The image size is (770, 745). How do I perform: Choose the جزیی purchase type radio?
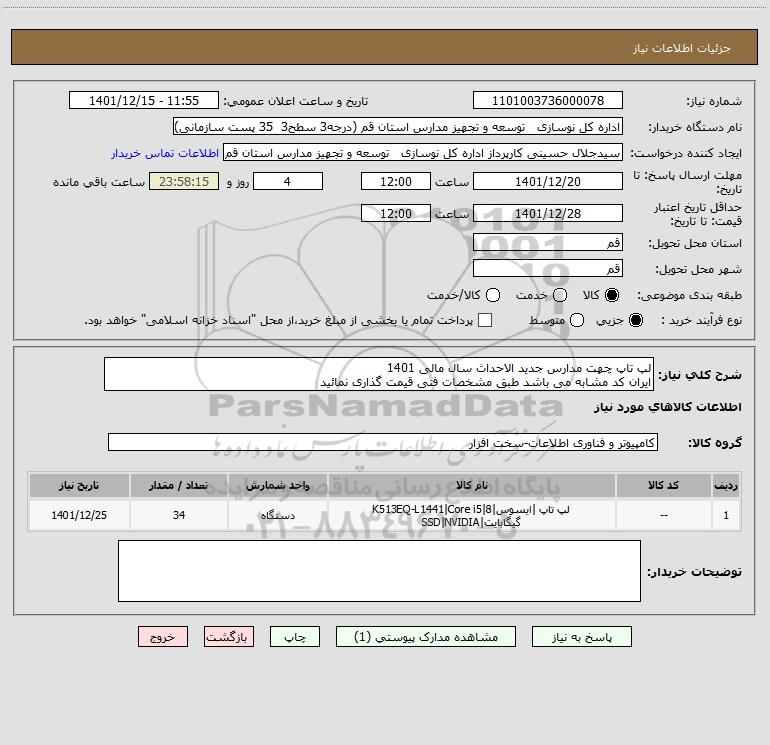pos(635,320)
